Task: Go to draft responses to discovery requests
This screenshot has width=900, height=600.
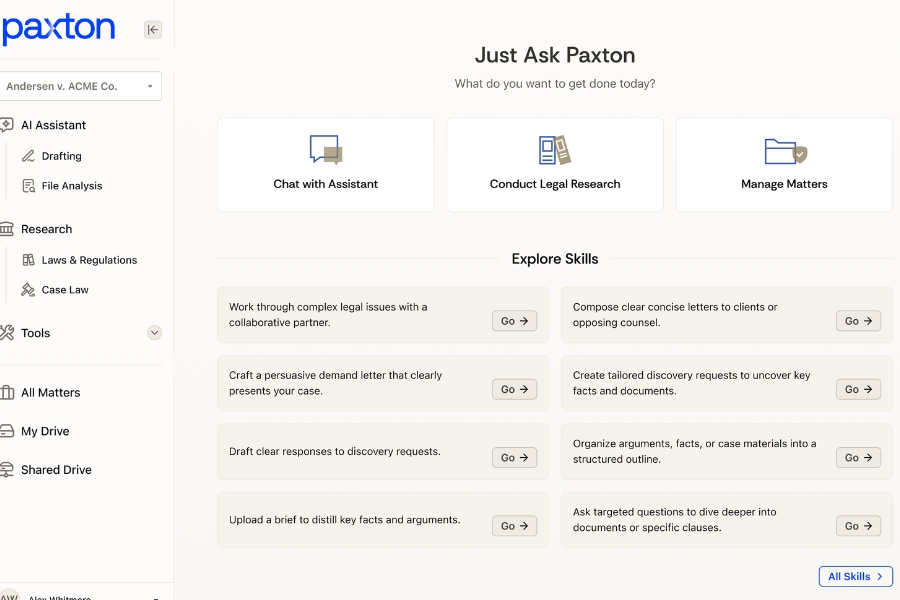Action: coord(514,458)
